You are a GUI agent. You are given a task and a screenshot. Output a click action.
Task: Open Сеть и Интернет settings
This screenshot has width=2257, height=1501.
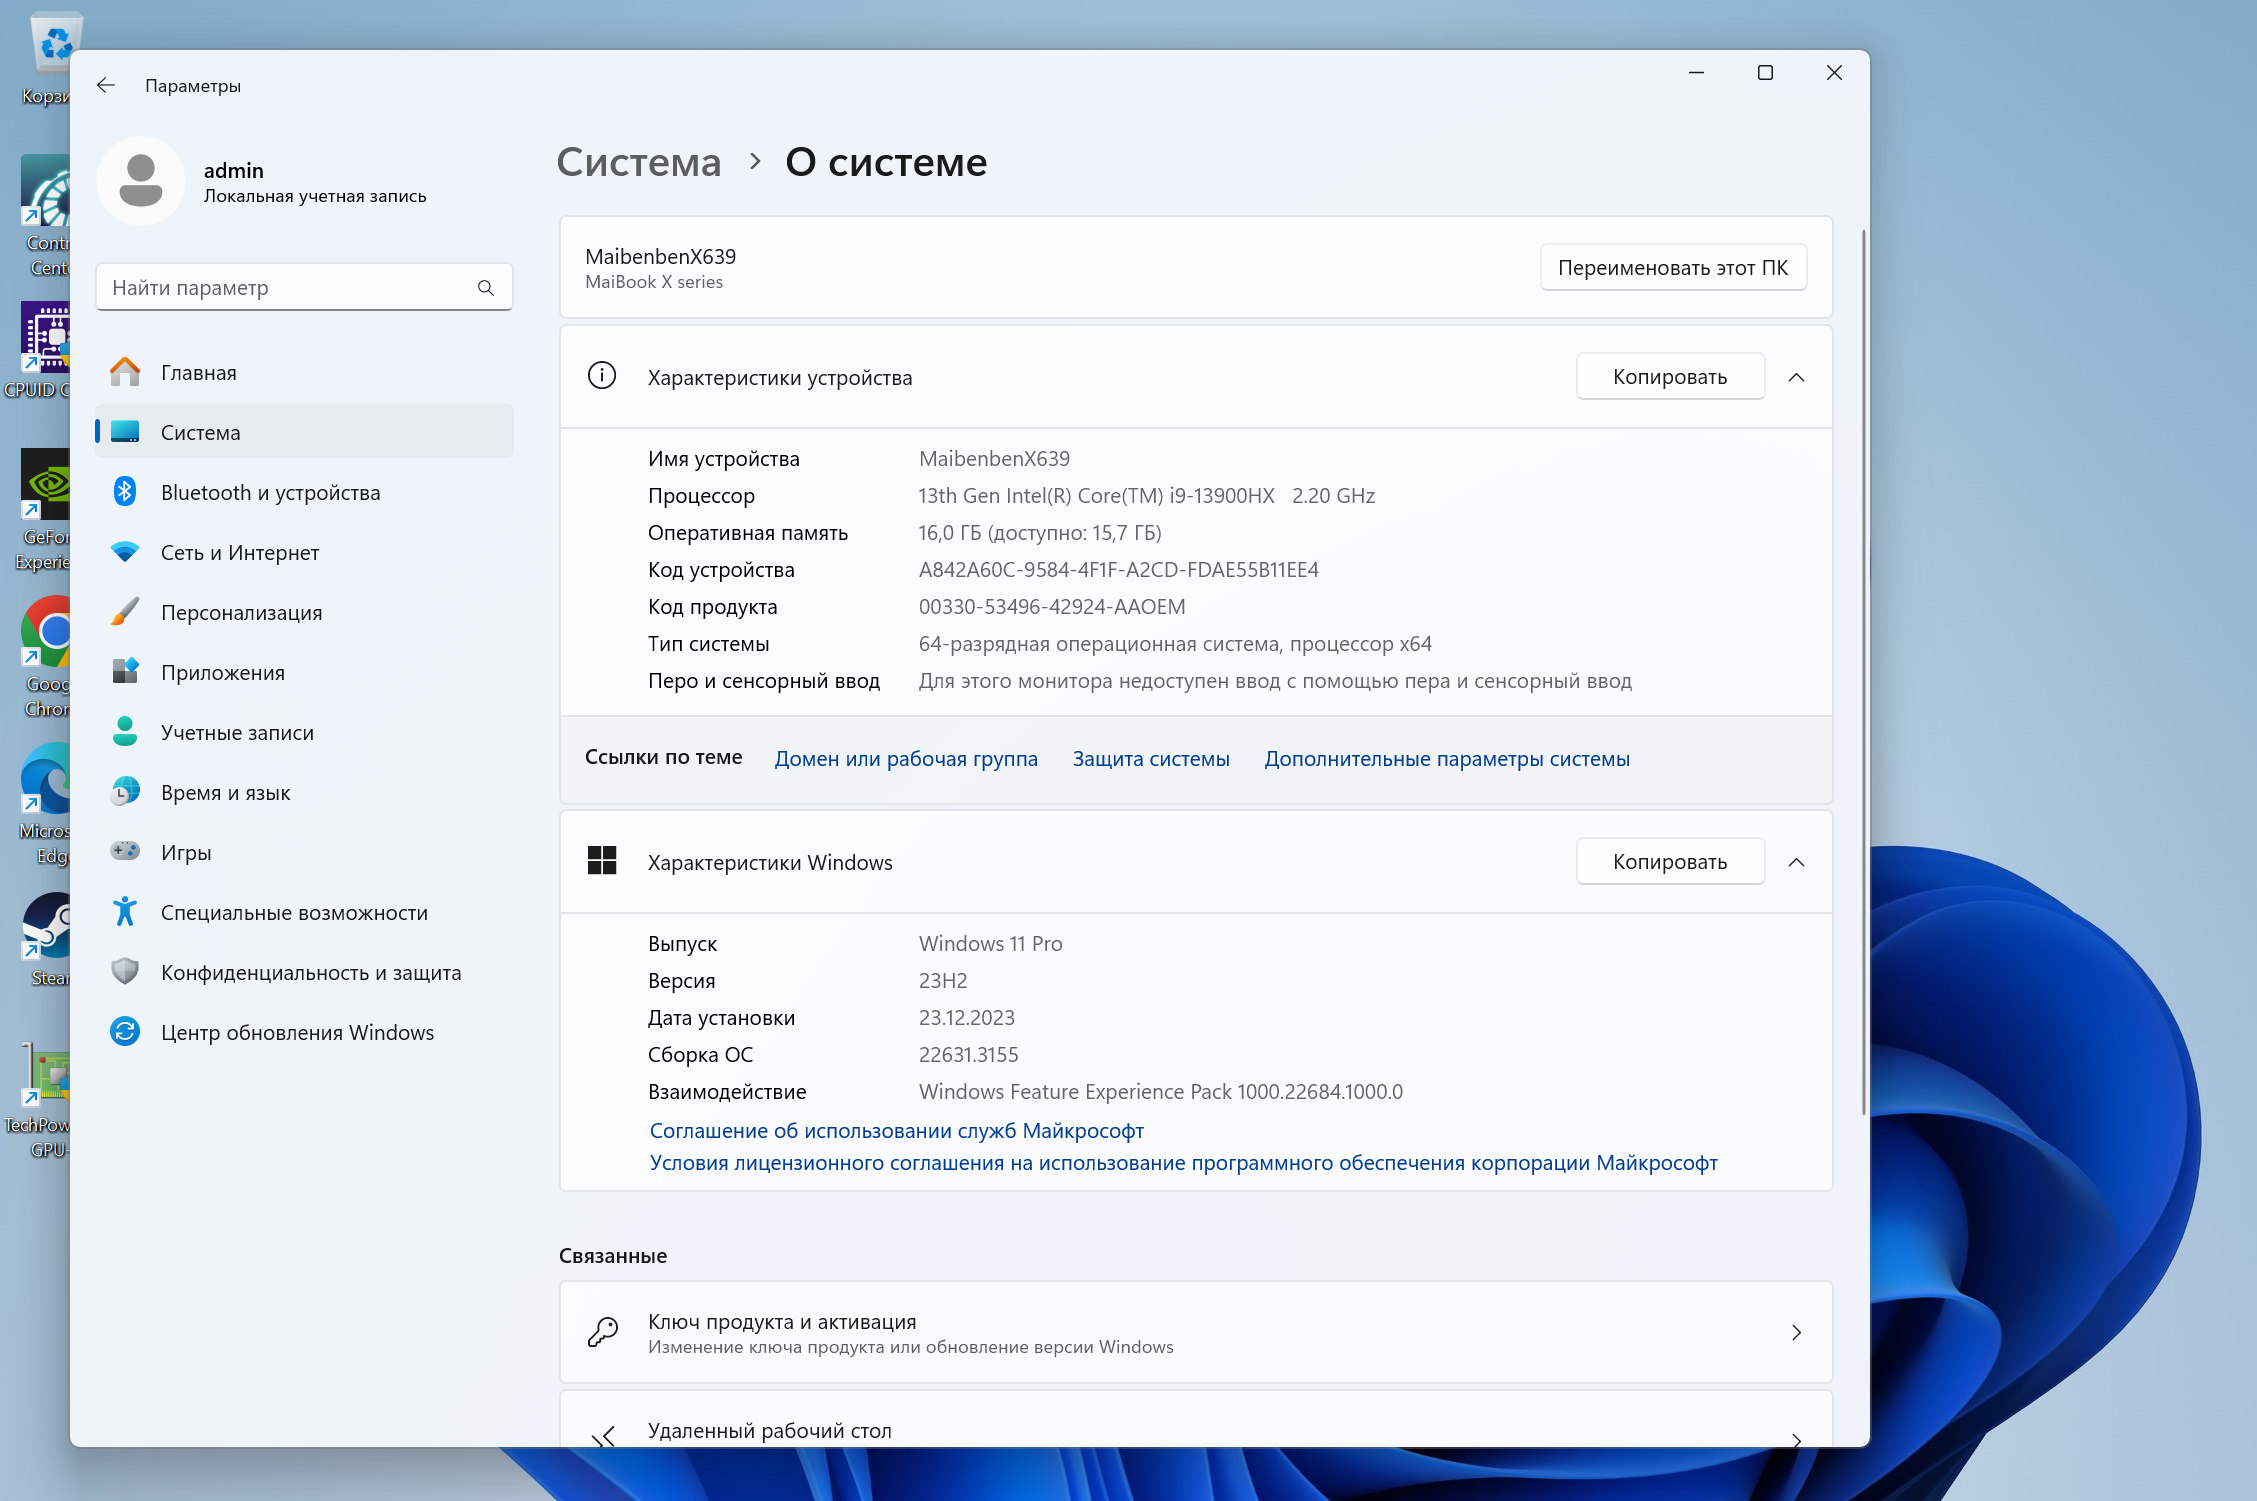coord(304,552)
